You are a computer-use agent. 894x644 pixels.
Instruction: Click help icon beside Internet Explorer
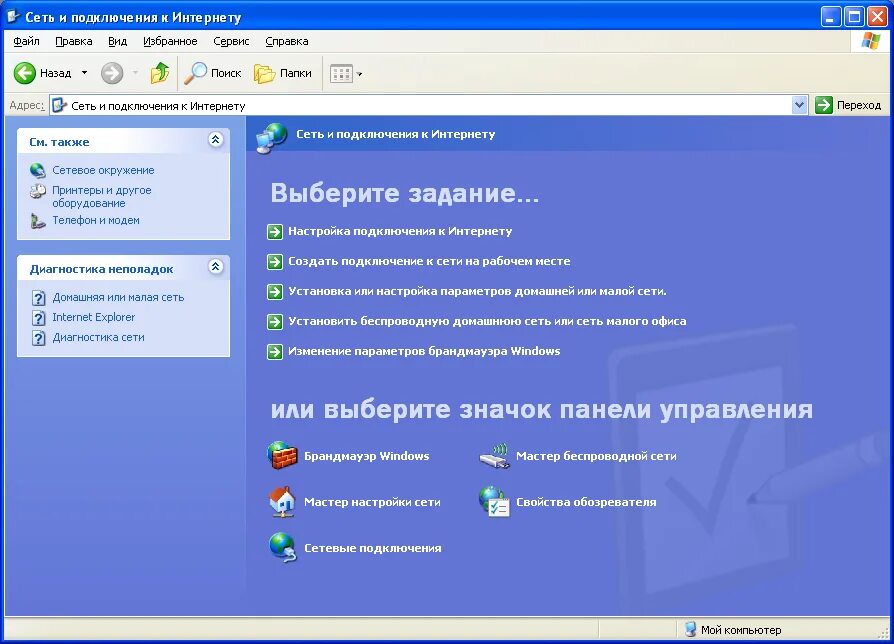pos(38,318)
